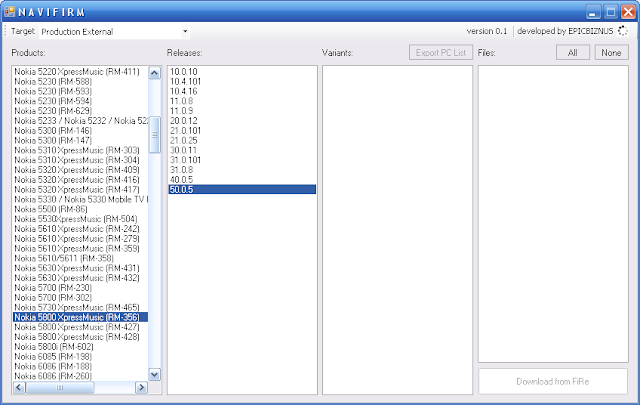640x405 pixels.
Task: Select highlighted release 50.0.5
Action: pyautogui.click(x=242, y=189)
